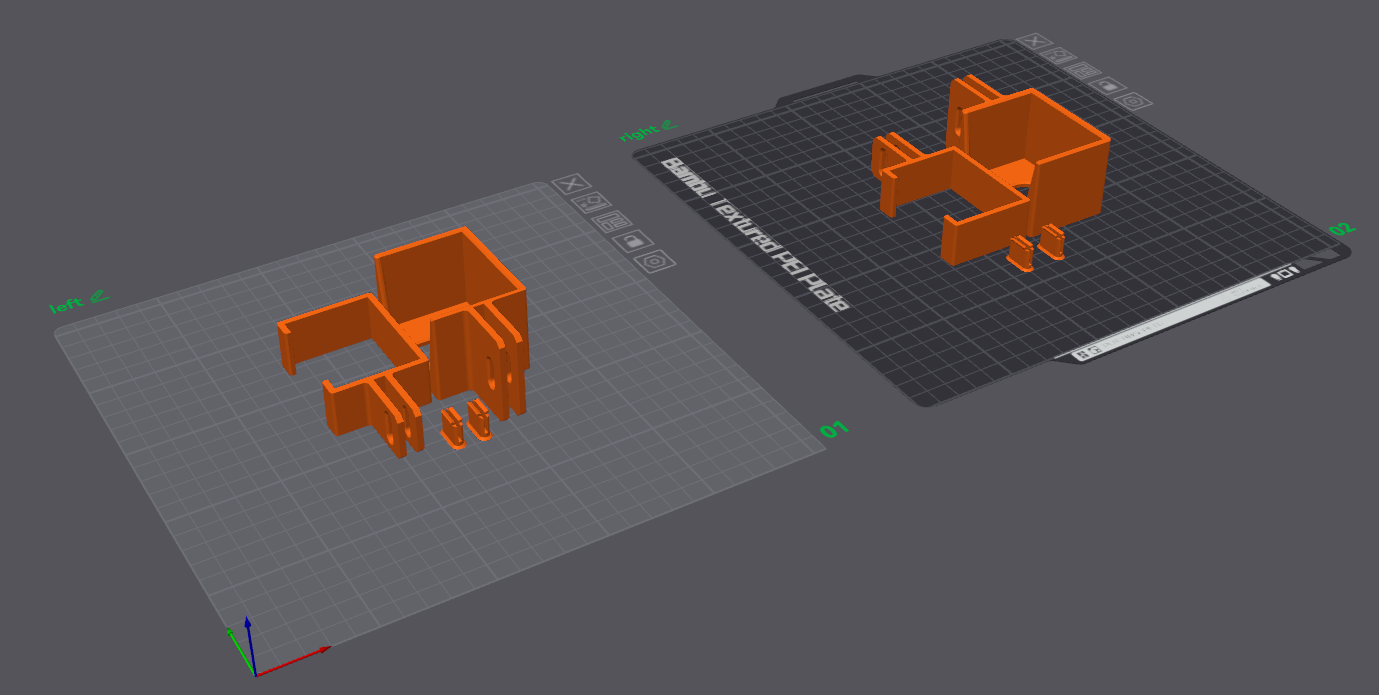Select the small clip parts on plate 02
1379x695 pixels.
[x=1037, y=247]
